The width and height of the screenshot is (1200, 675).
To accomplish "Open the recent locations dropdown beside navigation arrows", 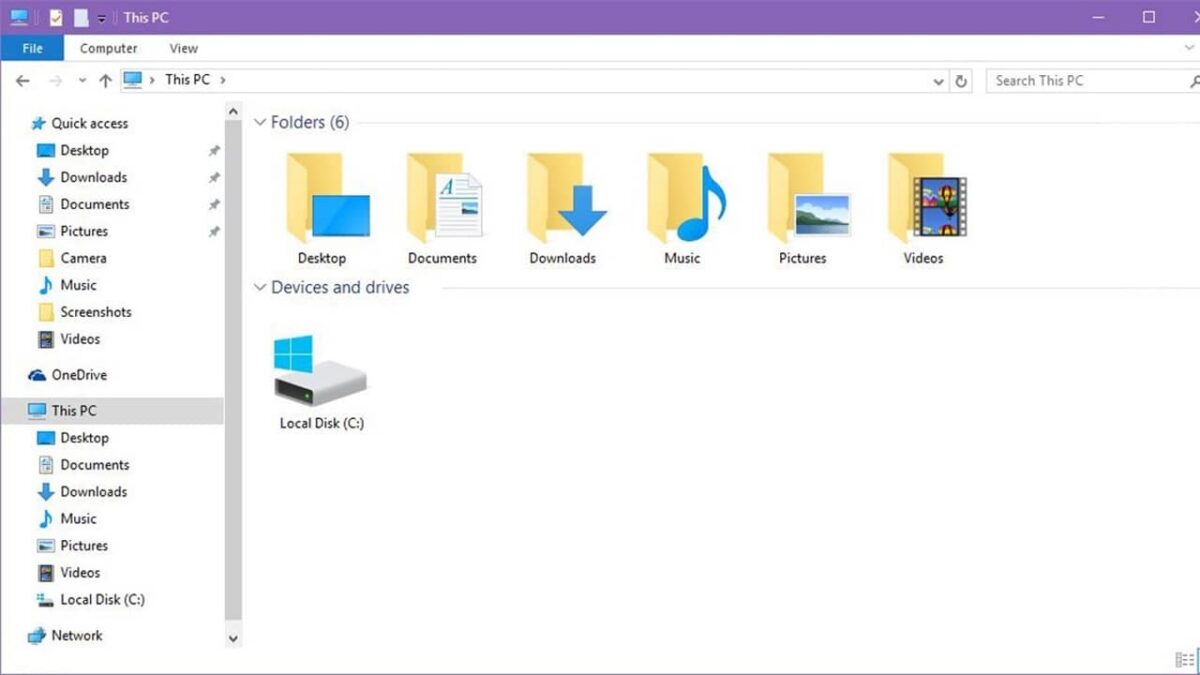I will tap(82, 80).
